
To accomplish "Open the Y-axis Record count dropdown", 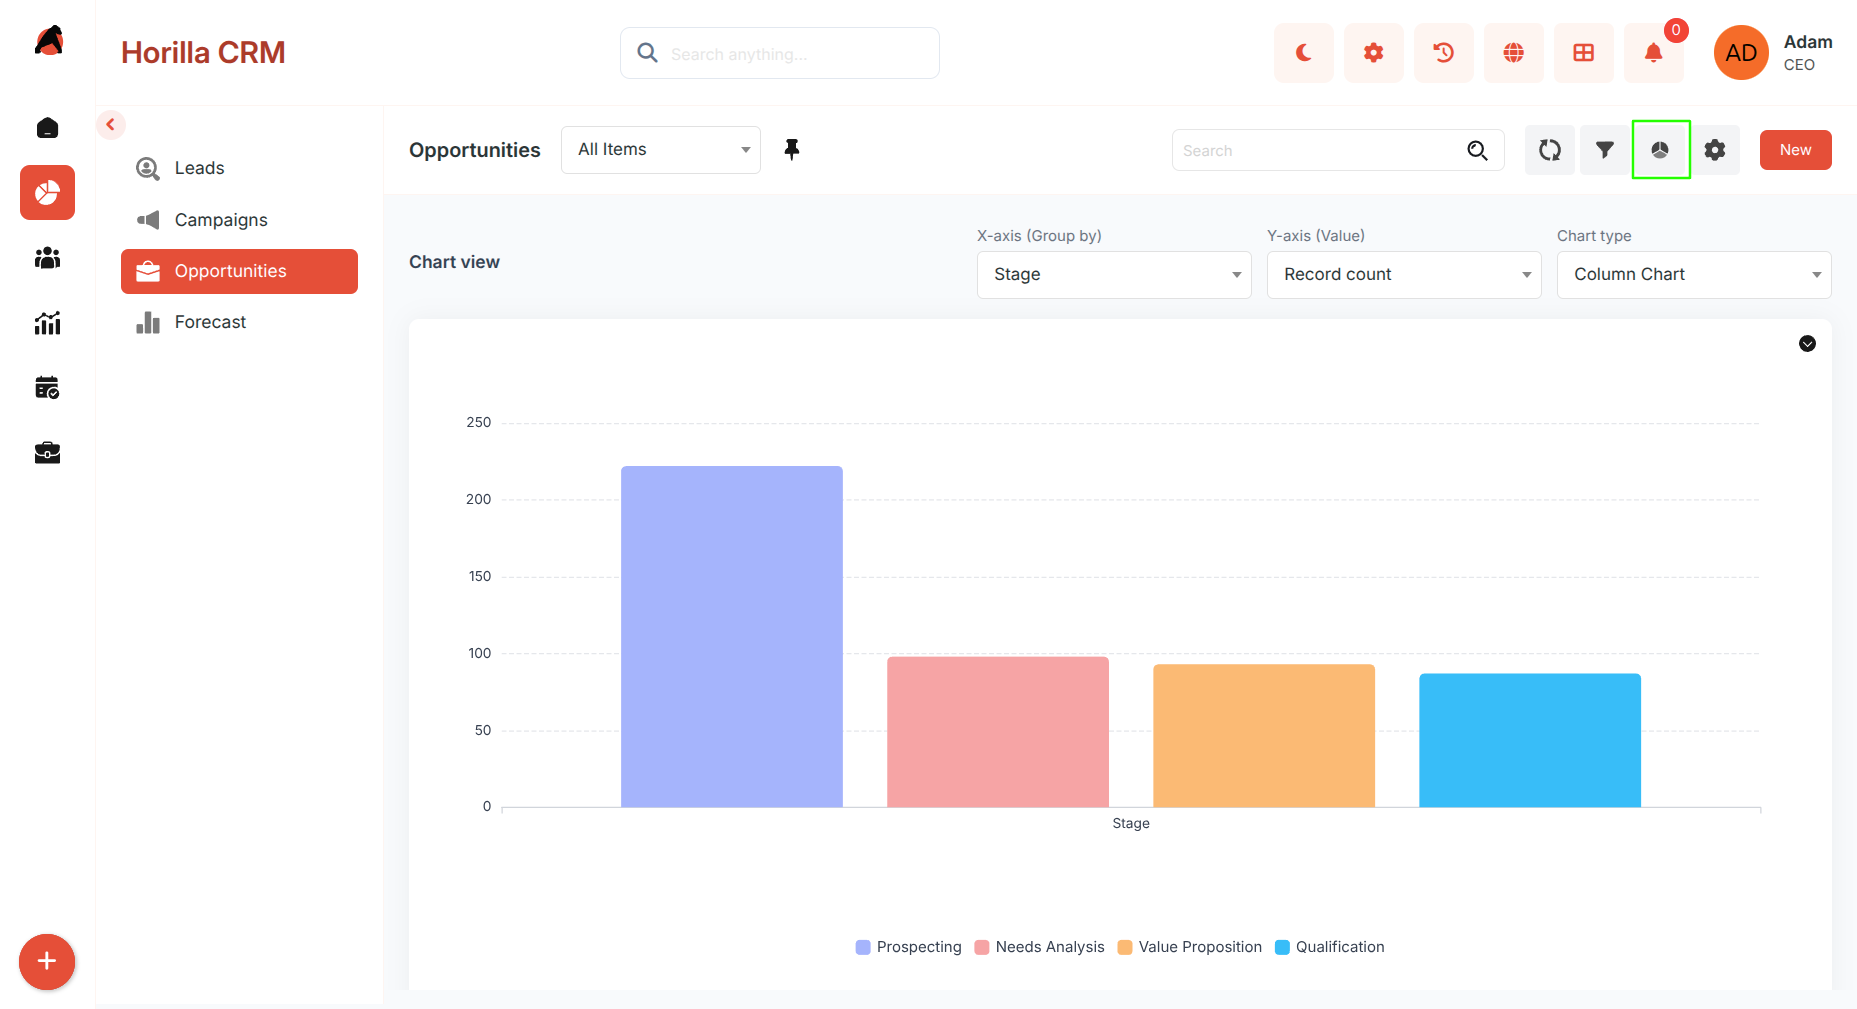I will (1404, 275).
